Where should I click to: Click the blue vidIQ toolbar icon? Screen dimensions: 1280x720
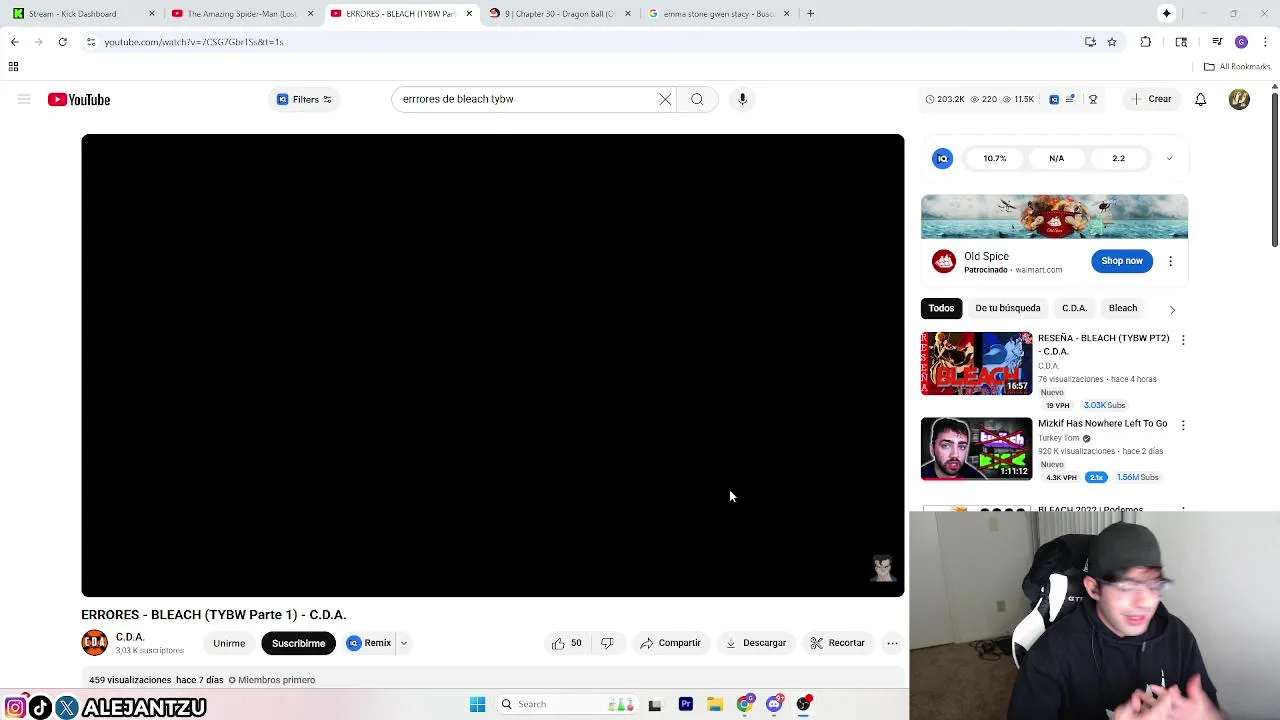[x=1054, y=99]
